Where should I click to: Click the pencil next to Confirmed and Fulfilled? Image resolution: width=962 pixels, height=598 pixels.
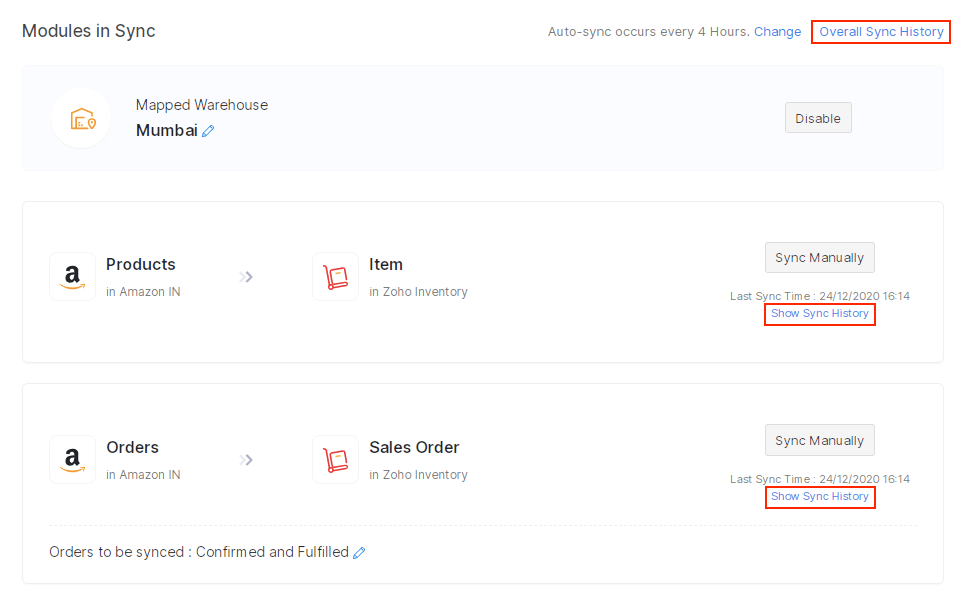(360, 551)
